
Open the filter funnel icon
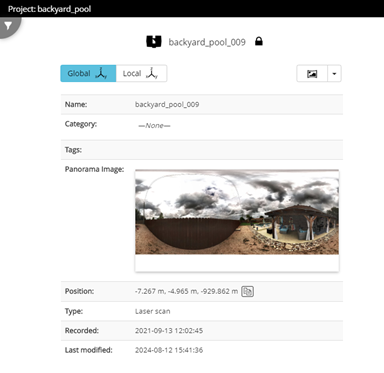point(8,26)
